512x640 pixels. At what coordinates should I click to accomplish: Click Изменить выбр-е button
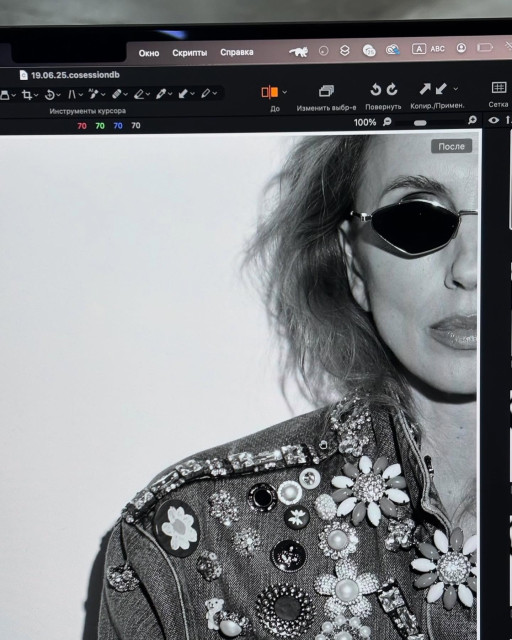point(326,98)
